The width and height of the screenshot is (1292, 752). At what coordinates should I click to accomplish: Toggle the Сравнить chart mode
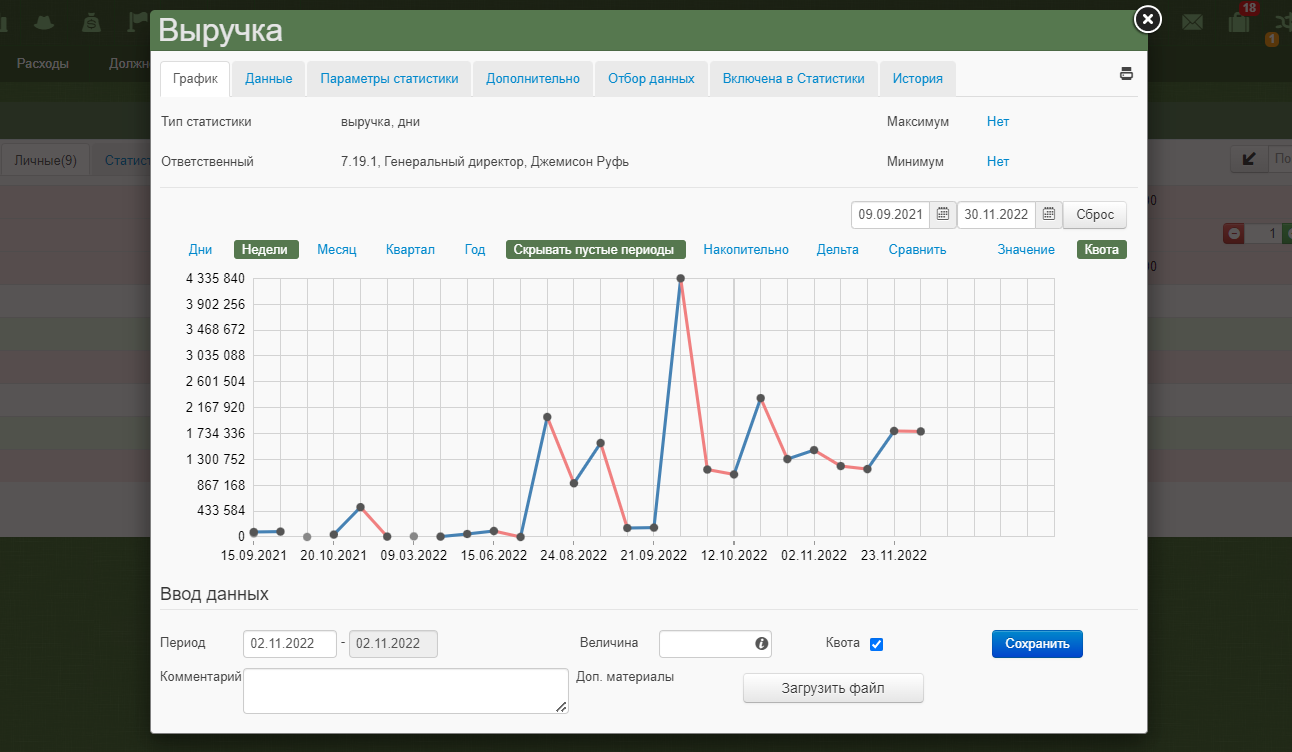click(917, 250)
